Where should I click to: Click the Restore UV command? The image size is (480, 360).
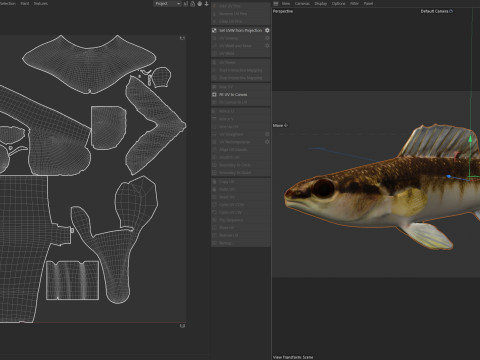pos(228,235)
